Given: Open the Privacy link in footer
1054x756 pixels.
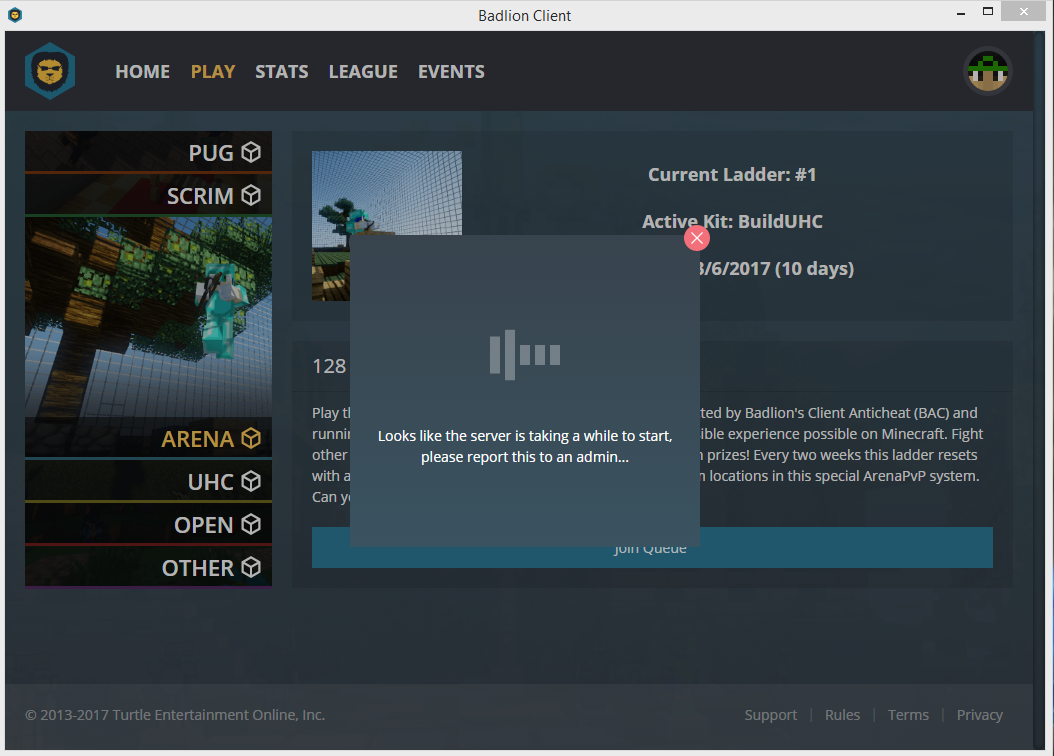Looking at the screenshot, I should click(979, 715).
